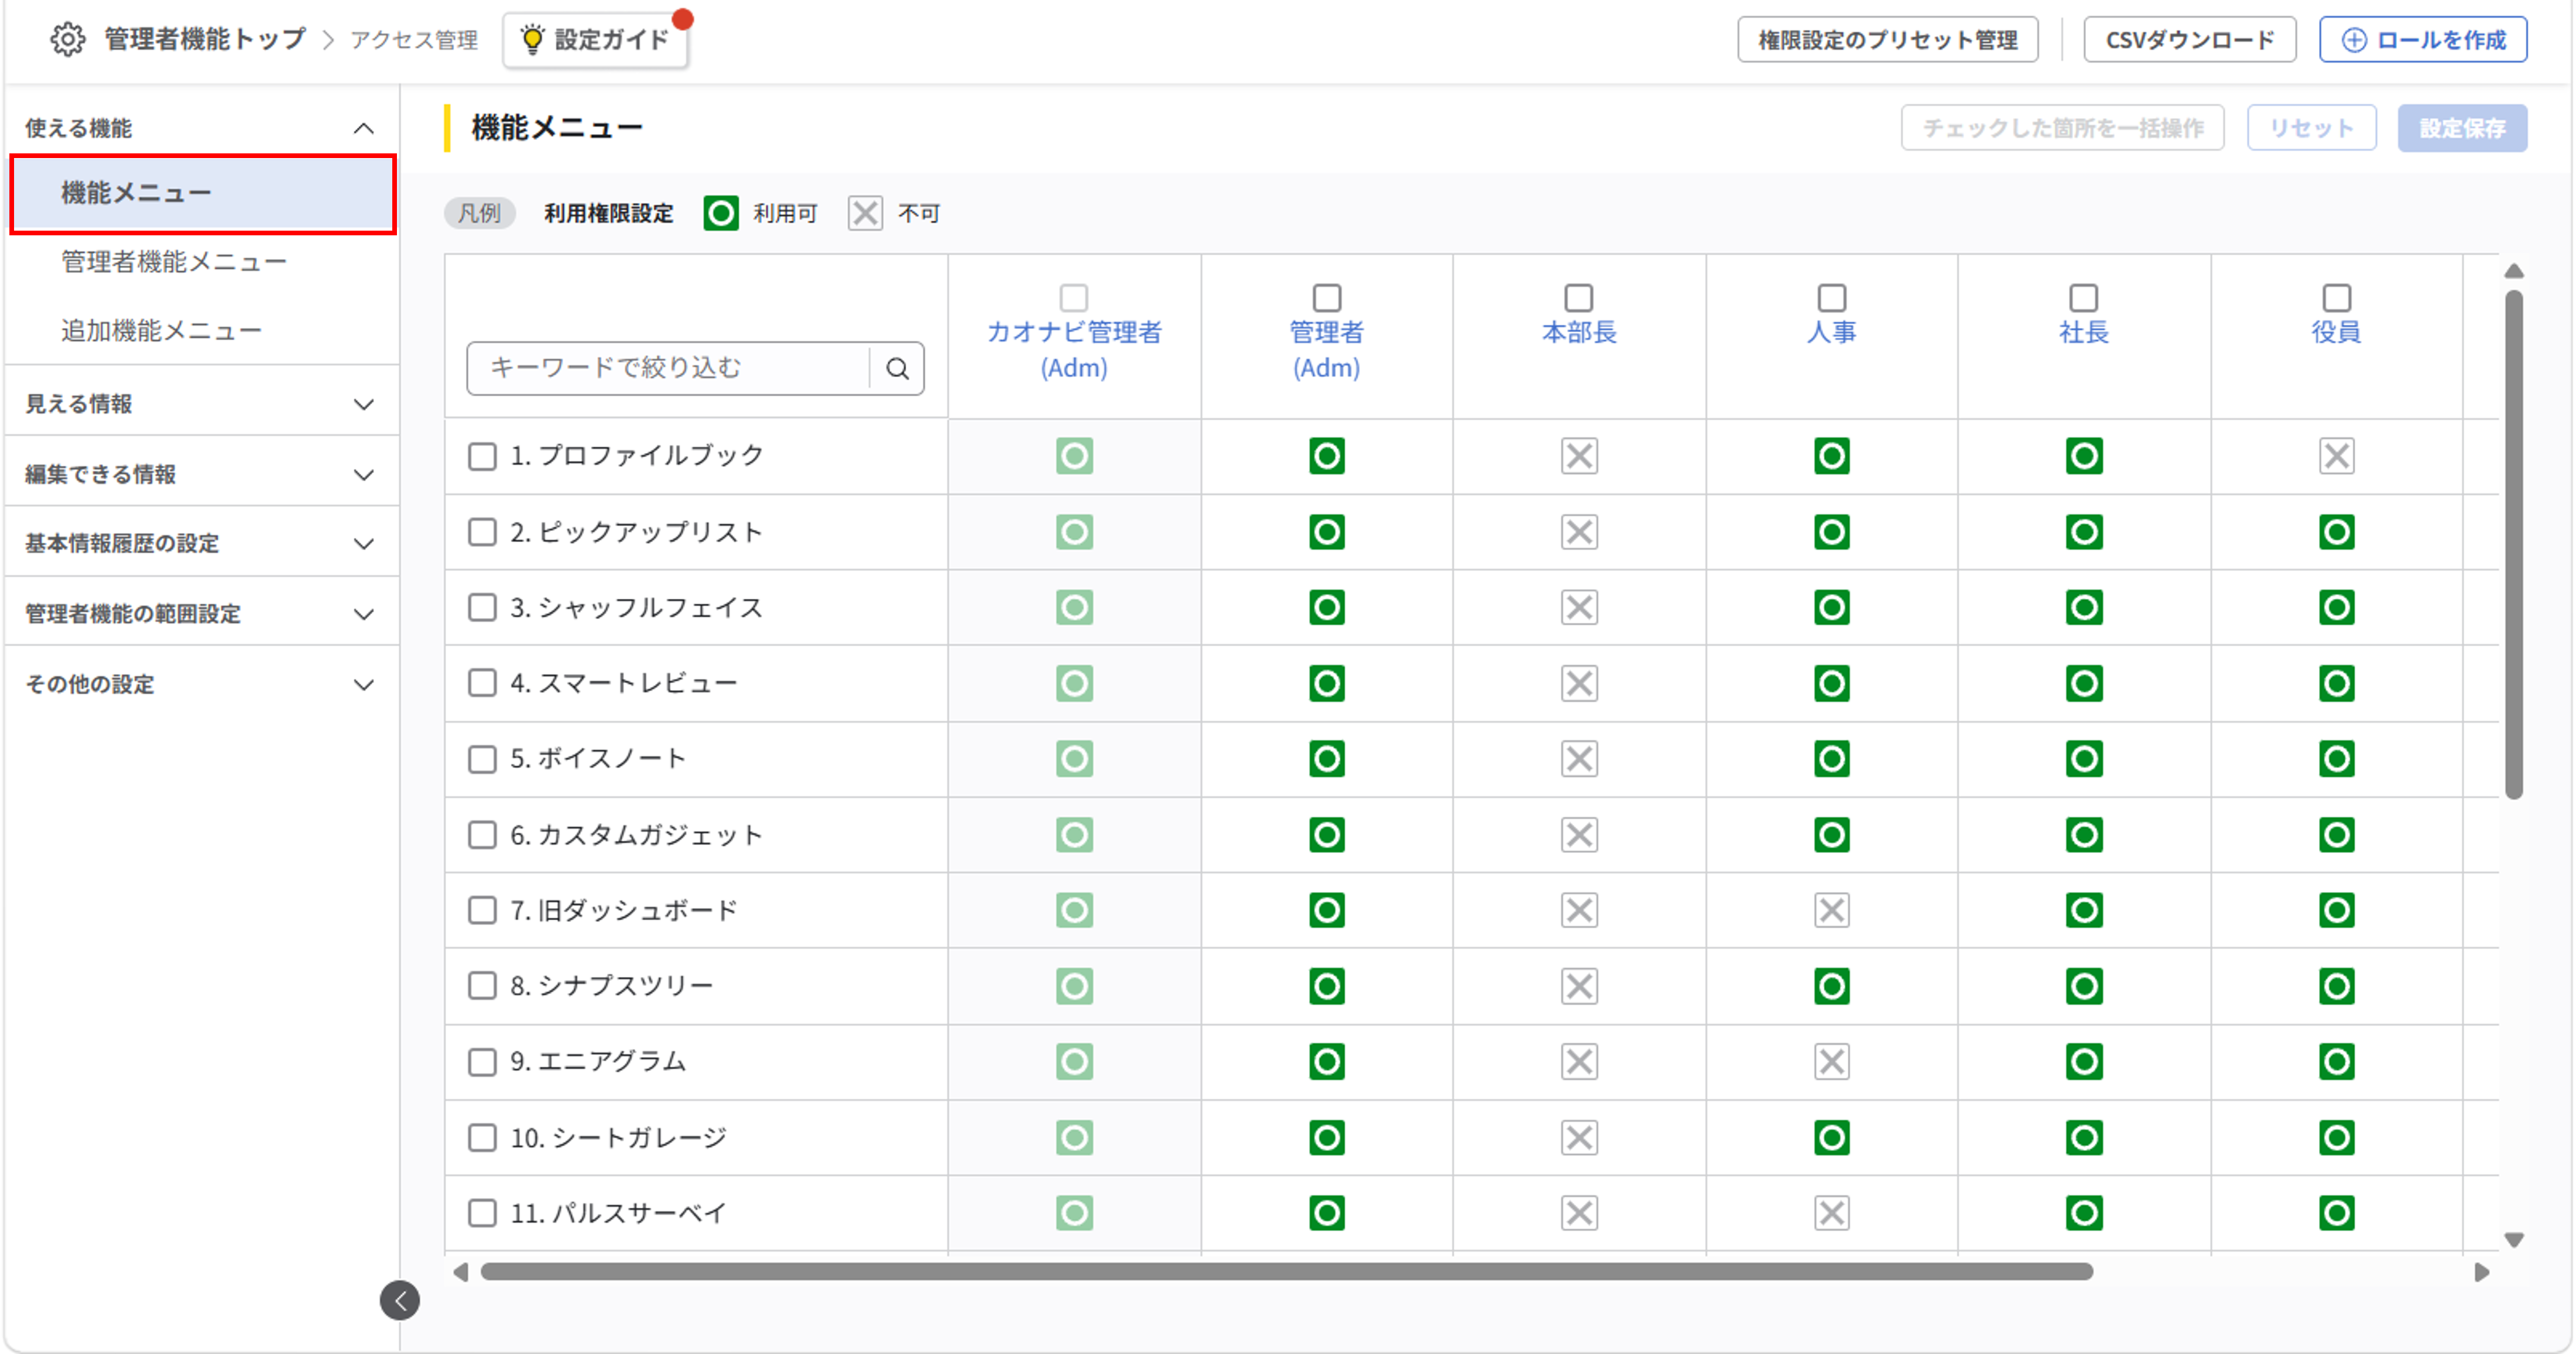Check the 役員 column checkbox

(x=2336, y=298)
